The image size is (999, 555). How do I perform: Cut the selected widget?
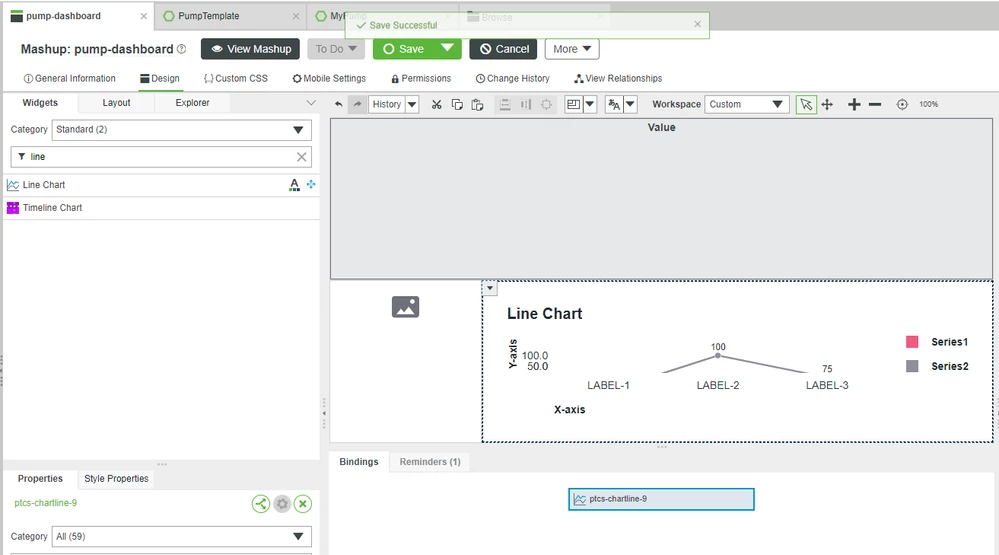tap(436, 105)
